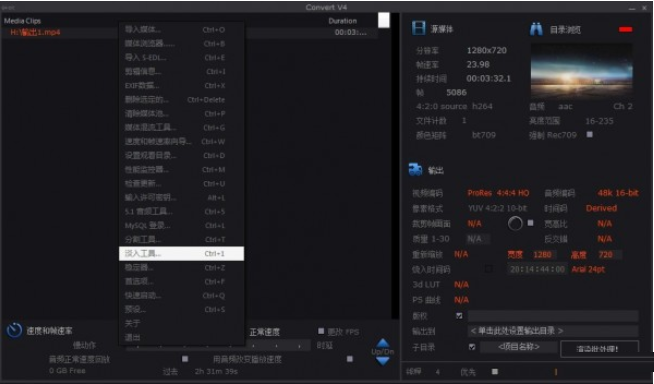Open the crop frame N/A selector
The width and height of the screenshot is (654, 384).
click(474, 223)
